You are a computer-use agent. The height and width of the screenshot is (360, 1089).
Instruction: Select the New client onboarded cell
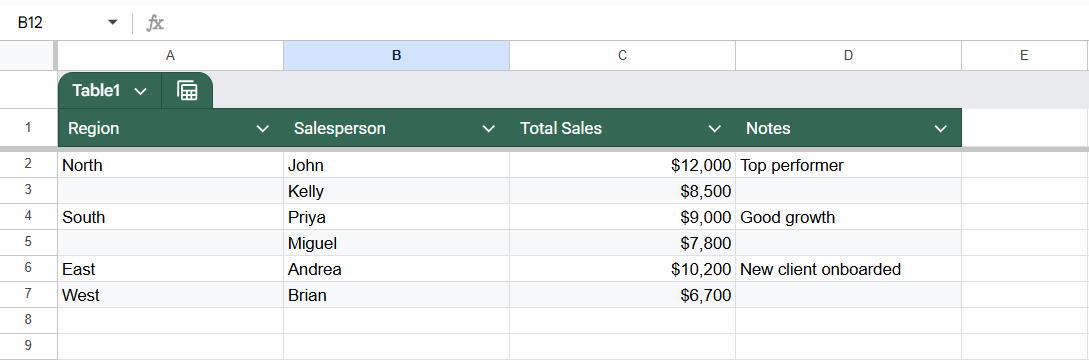[848, 269]
